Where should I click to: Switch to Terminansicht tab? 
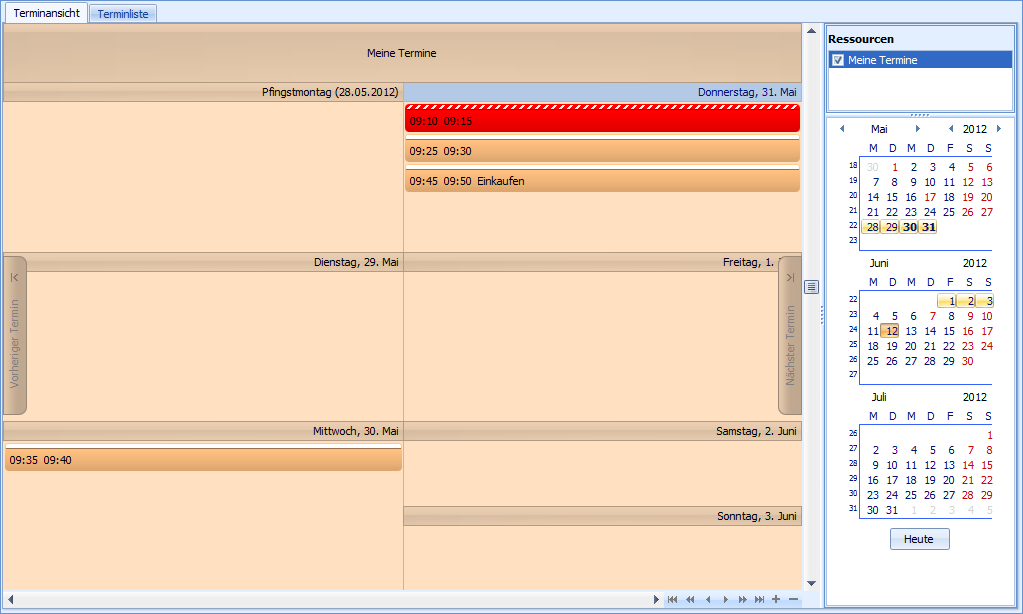click(46, 13)
